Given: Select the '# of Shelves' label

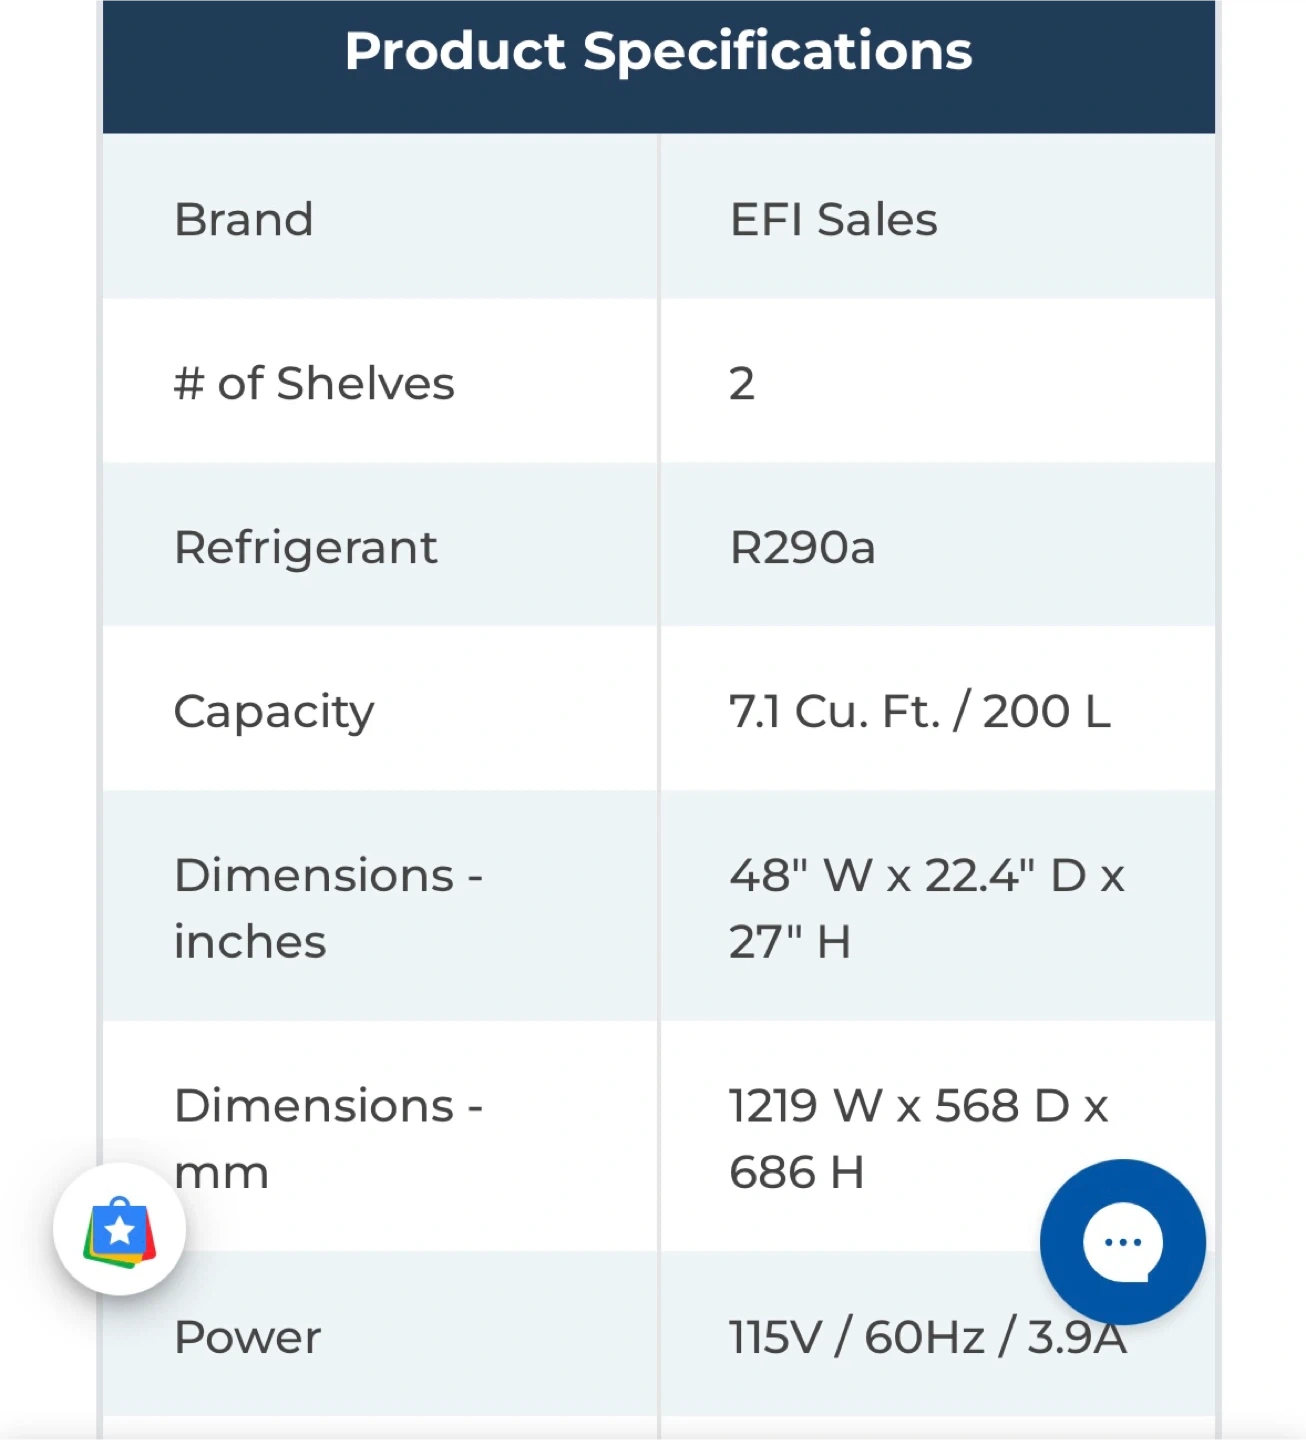Looking at the screenshot, I should [x=314, y=384].
